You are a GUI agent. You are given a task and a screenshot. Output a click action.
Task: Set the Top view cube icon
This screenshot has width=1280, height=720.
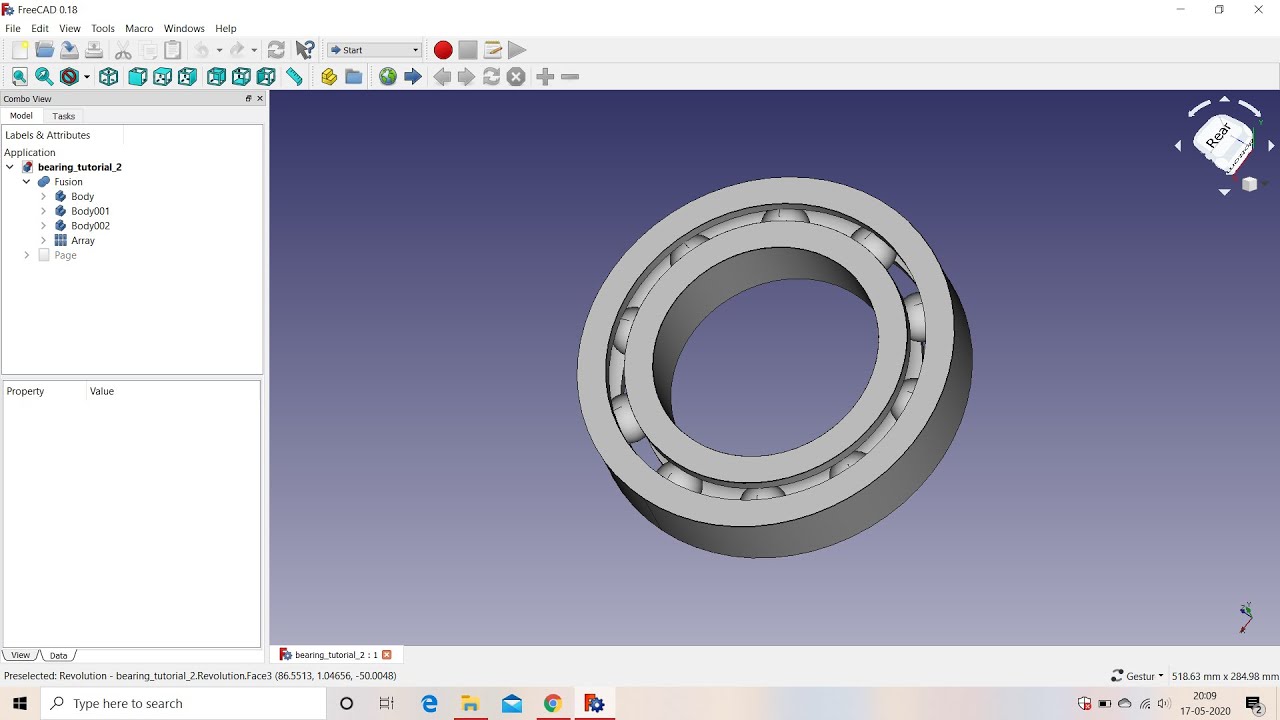pyautogui.click(x=162, y=77)
